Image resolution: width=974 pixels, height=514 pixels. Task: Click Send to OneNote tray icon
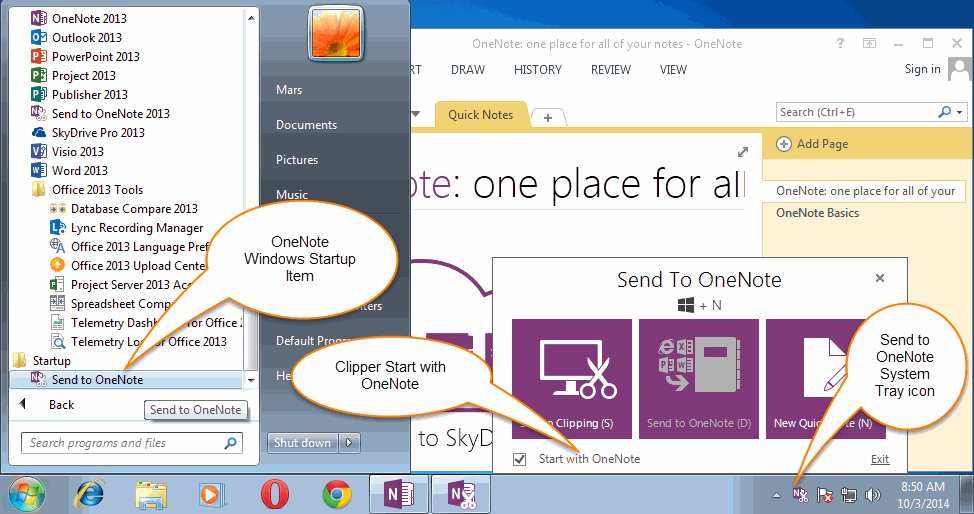801,495
